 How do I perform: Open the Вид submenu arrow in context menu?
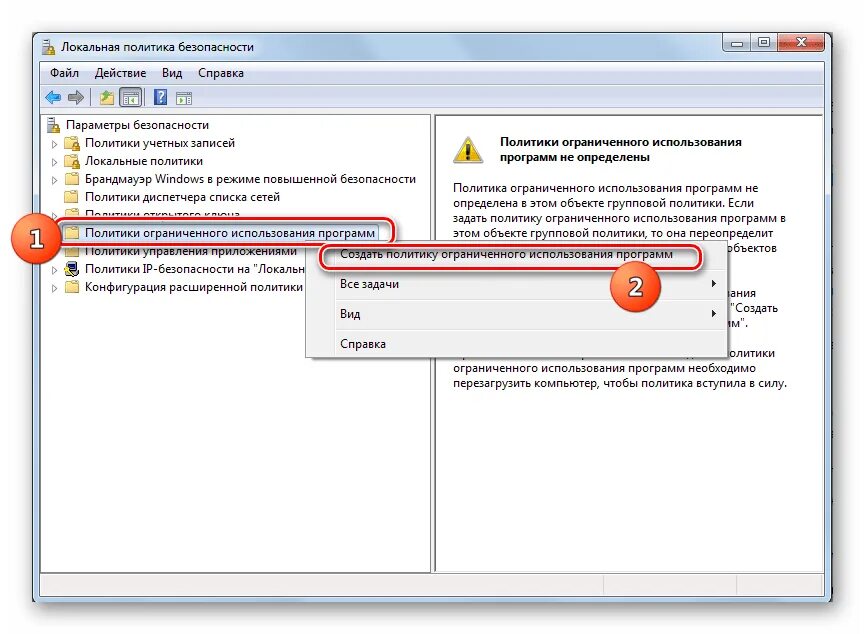point(714,313)
